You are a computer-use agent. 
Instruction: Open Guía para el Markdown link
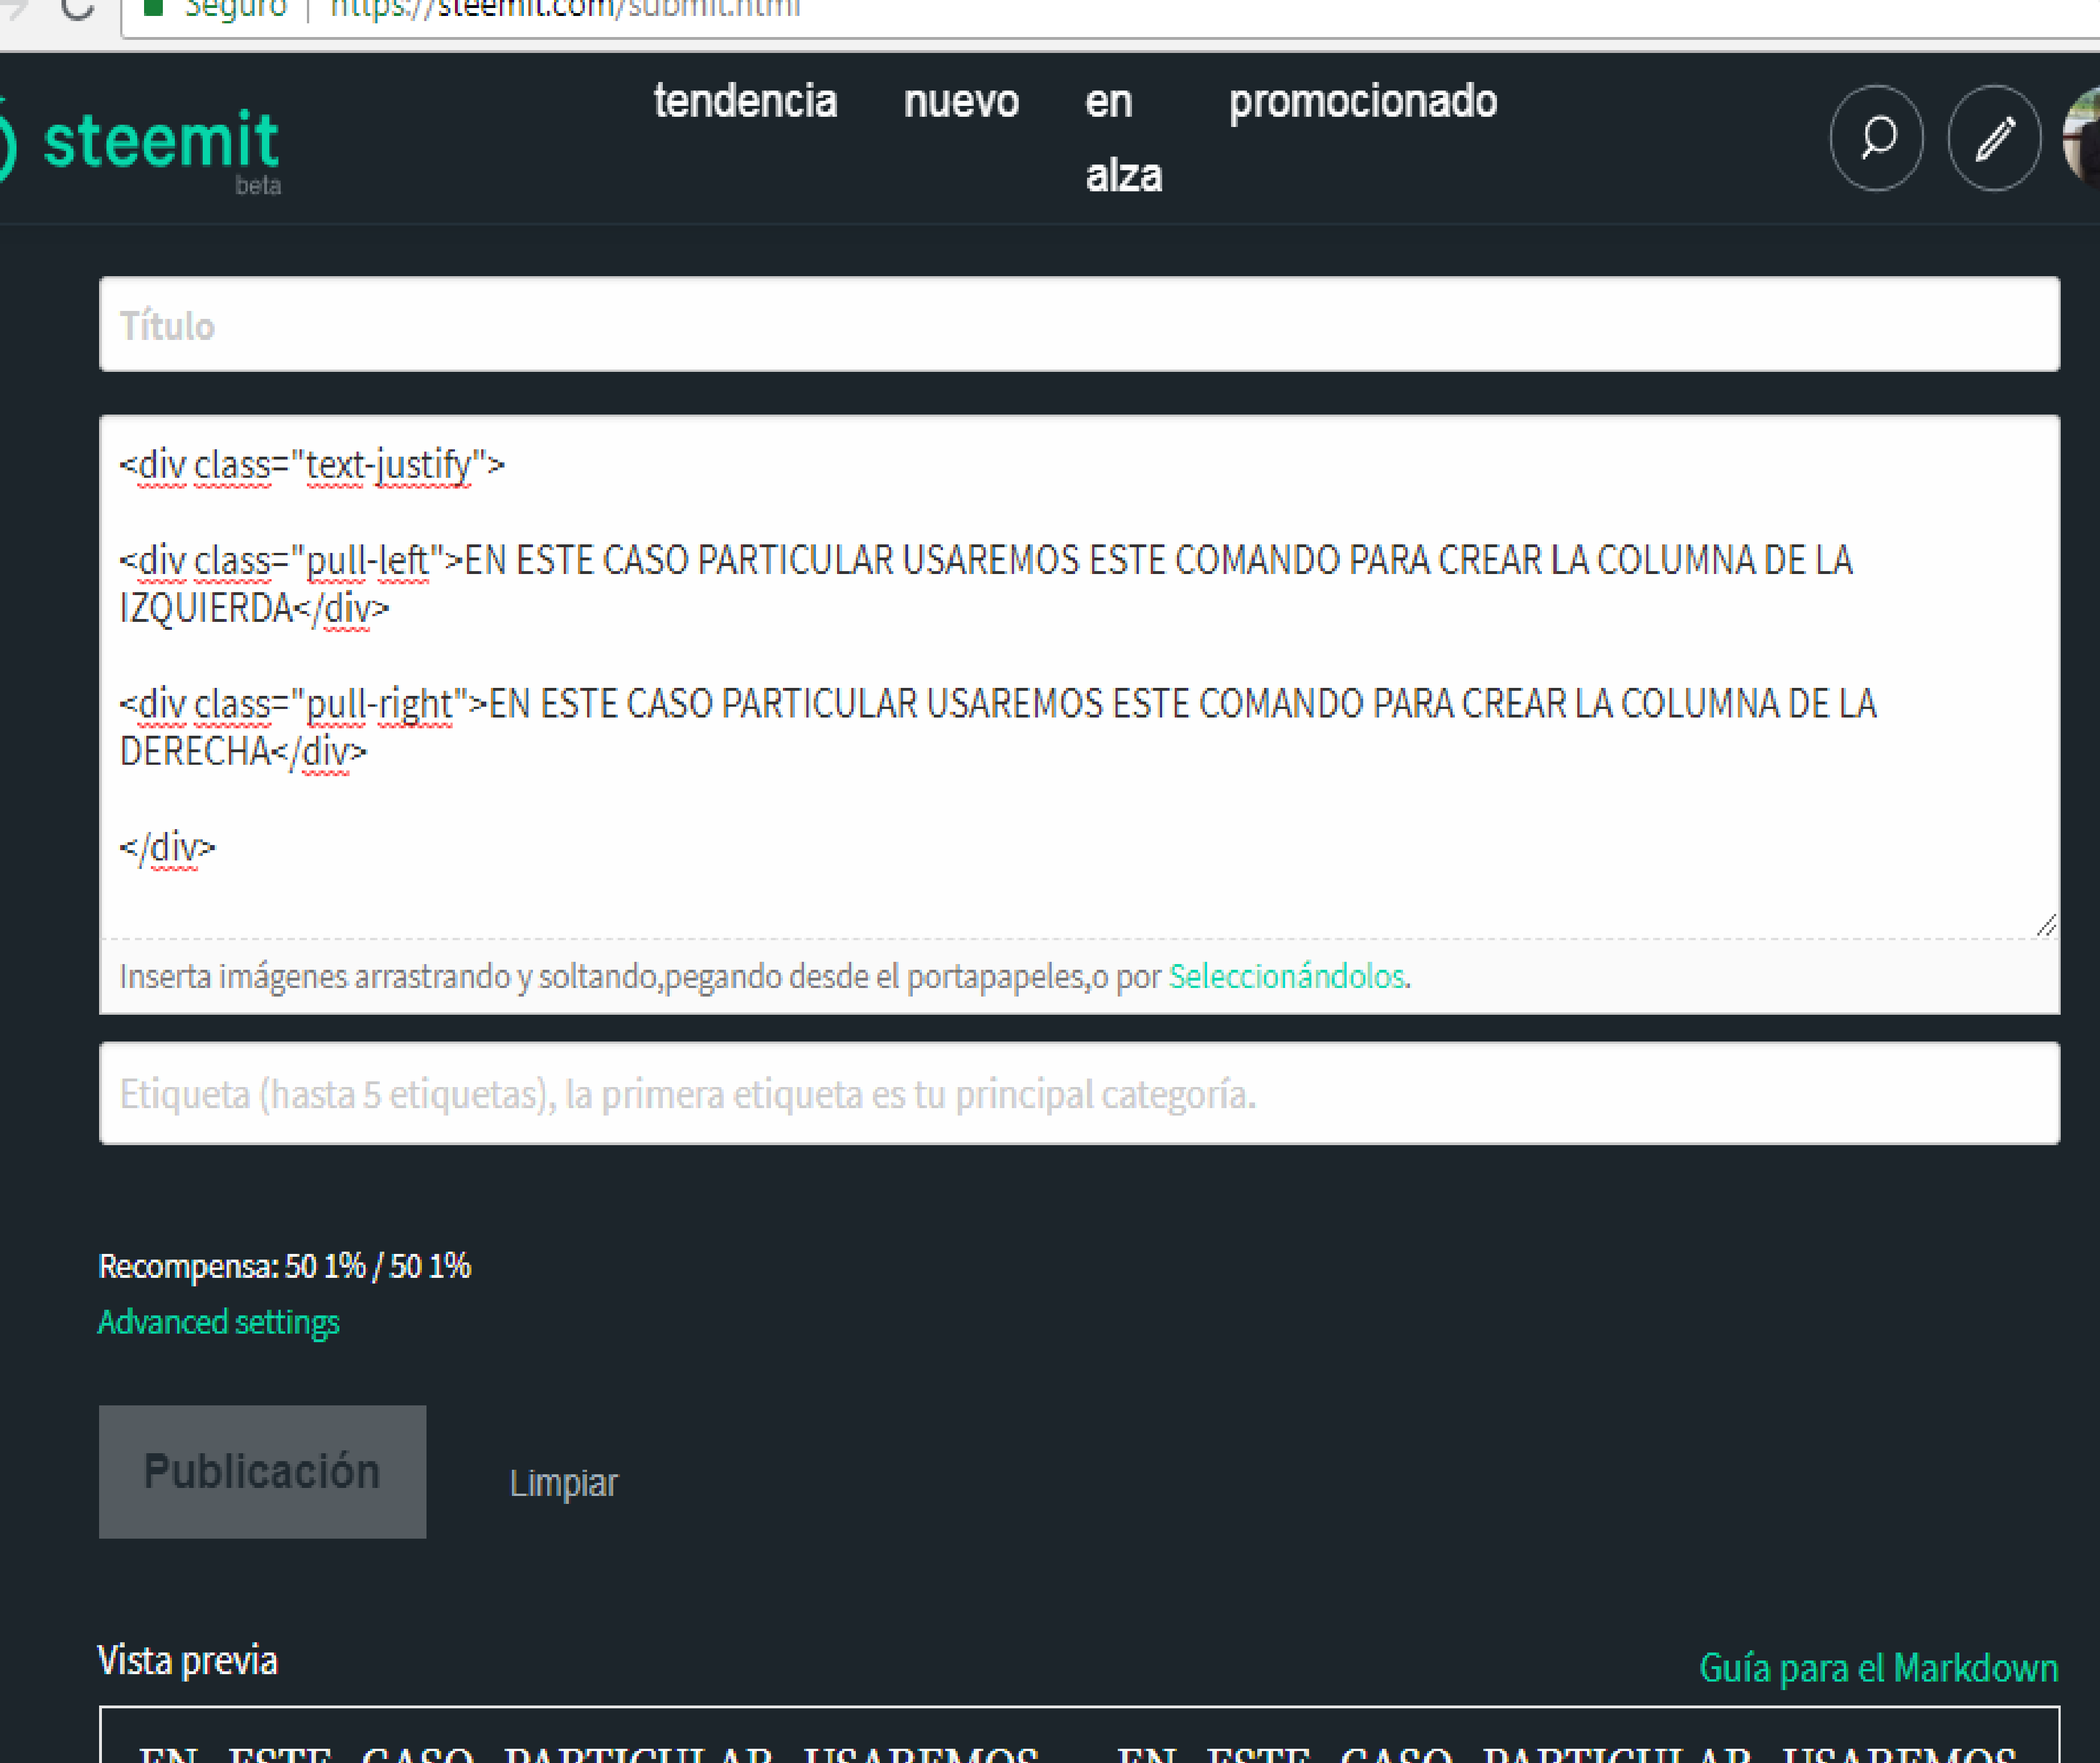[1878, 1668]
